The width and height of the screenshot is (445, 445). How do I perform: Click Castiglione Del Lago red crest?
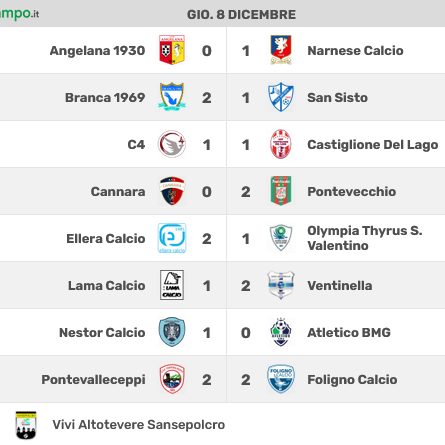tap(281, 144)
